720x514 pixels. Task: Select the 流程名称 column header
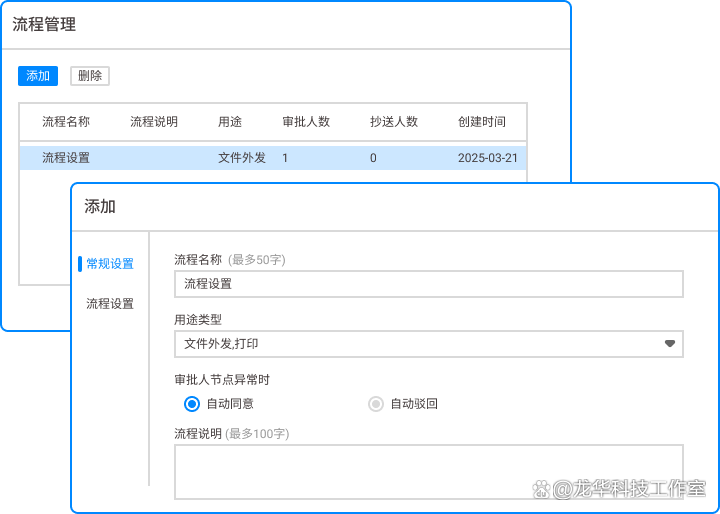(x=66, y=122)
